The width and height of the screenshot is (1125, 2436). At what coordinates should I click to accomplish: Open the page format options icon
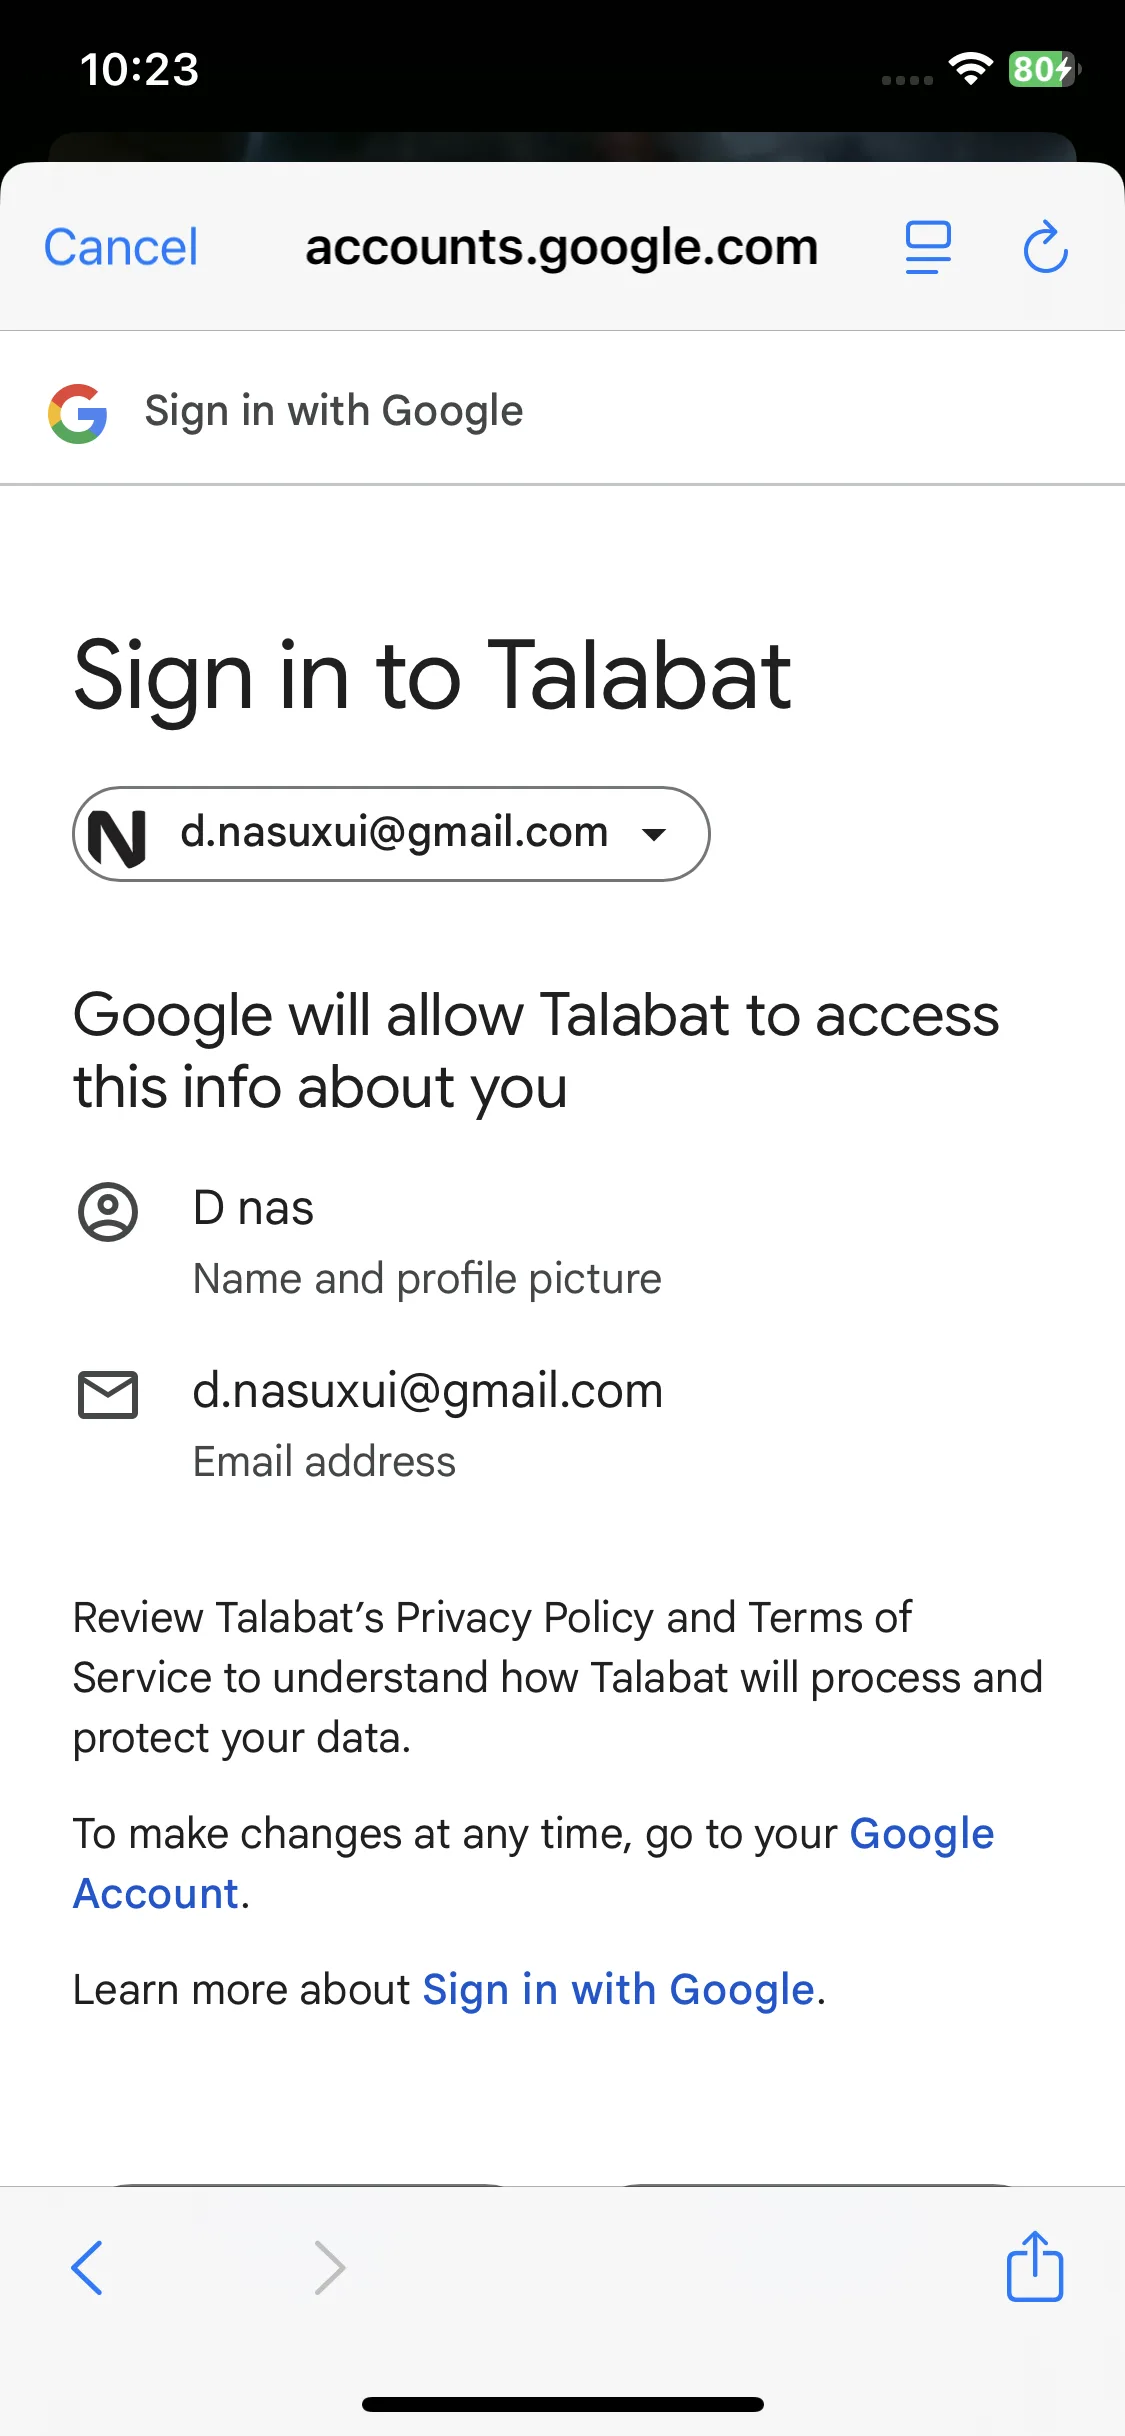coord(928,247)
